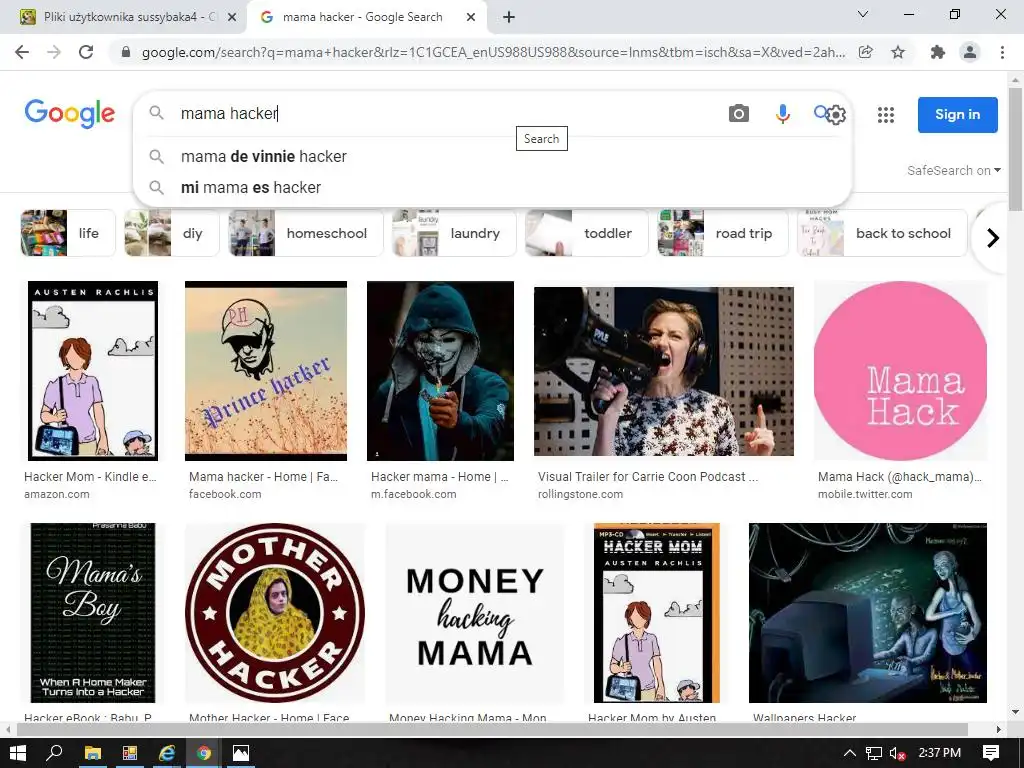Open the rollingstone.com source link
This screenshot has width=1024, height=768.
pyautogui.click(x=580, y=494)
